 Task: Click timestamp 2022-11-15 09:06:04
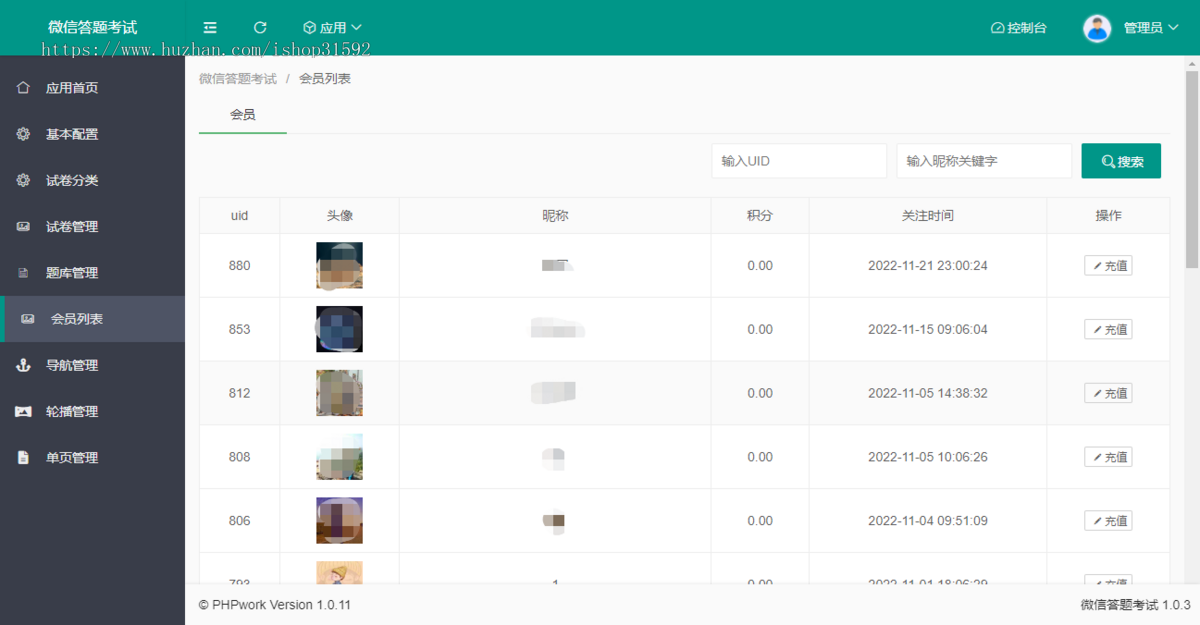point(928,329)
